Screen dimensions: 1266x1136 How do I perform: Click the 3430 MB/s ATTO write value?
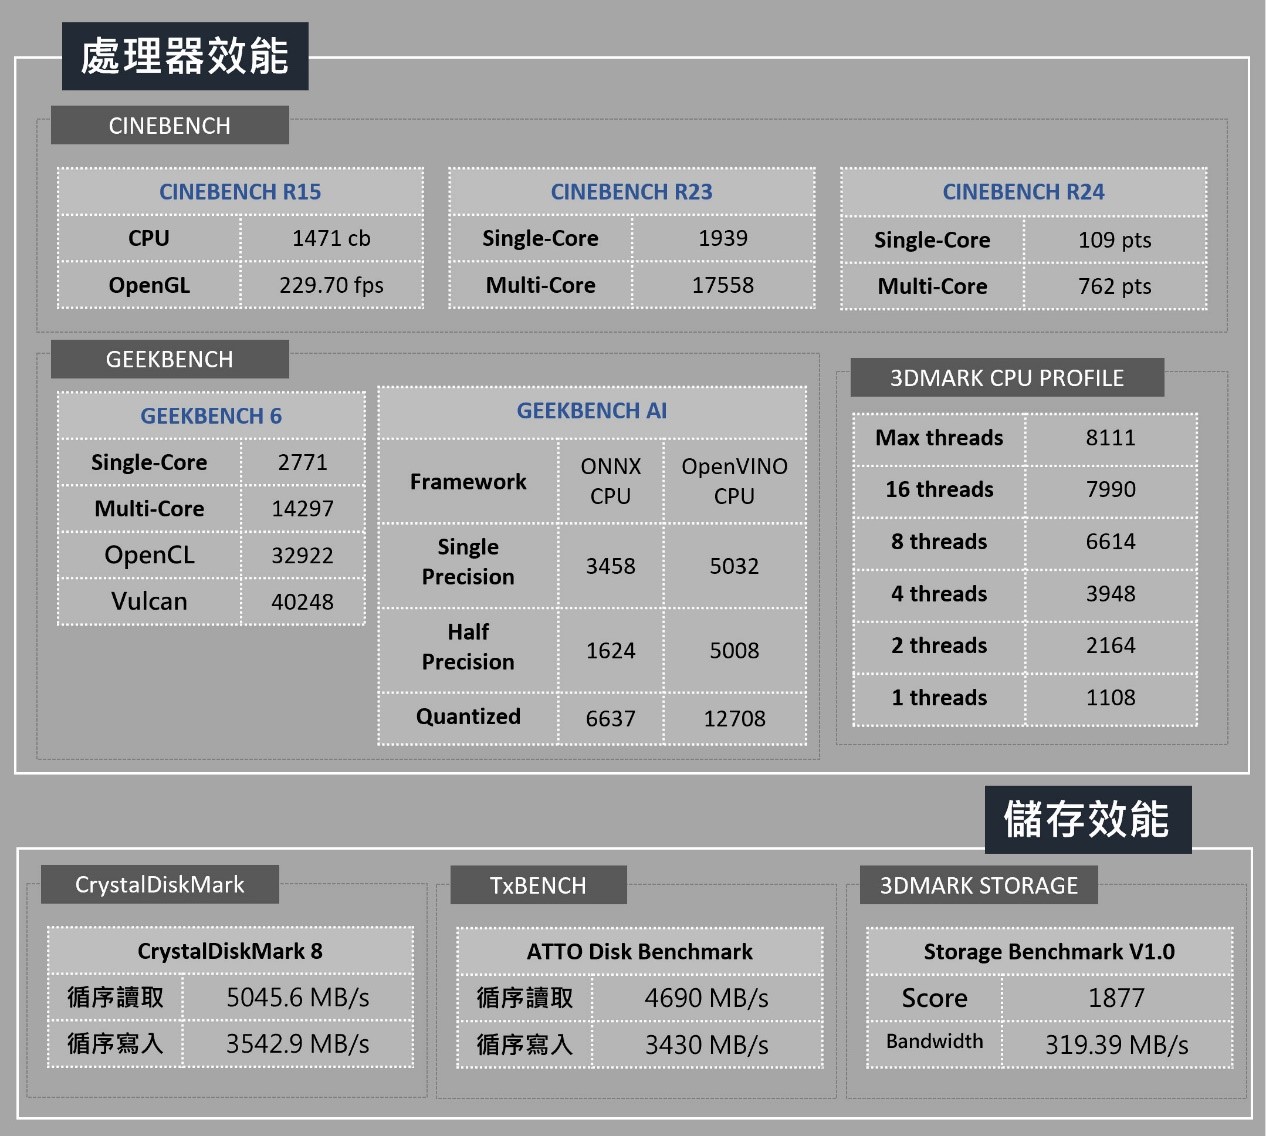pyautogui.click(x=707, y=1044)
